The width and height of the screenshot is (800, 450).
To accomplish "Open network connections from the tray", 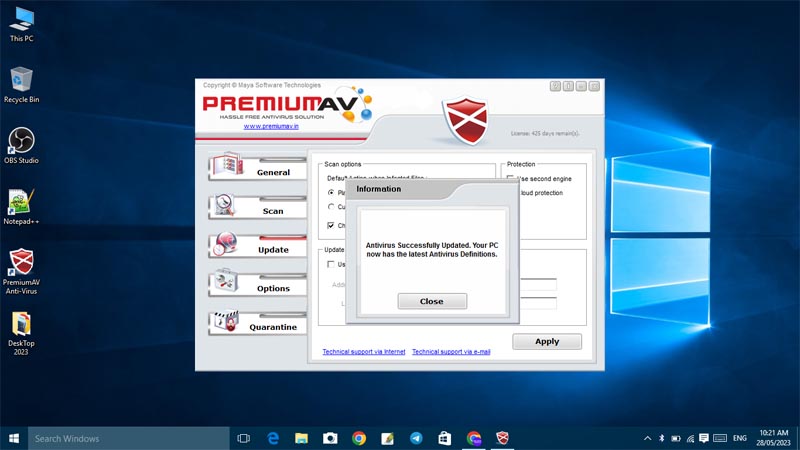I will coord(690,438).
